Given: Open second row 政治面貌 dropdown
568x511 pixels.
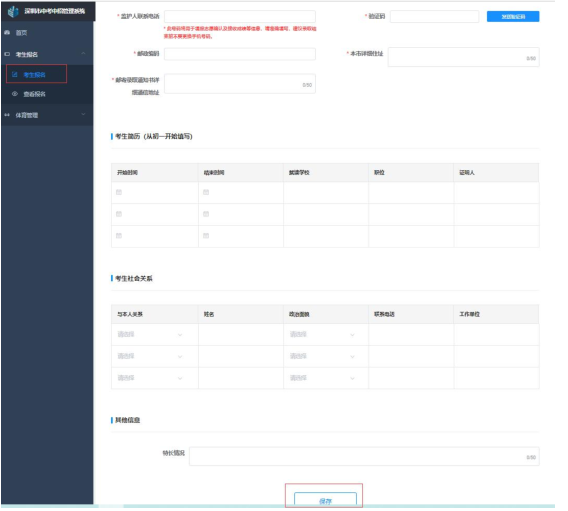Looking at the screenshot, I should (x=322, y=356).
